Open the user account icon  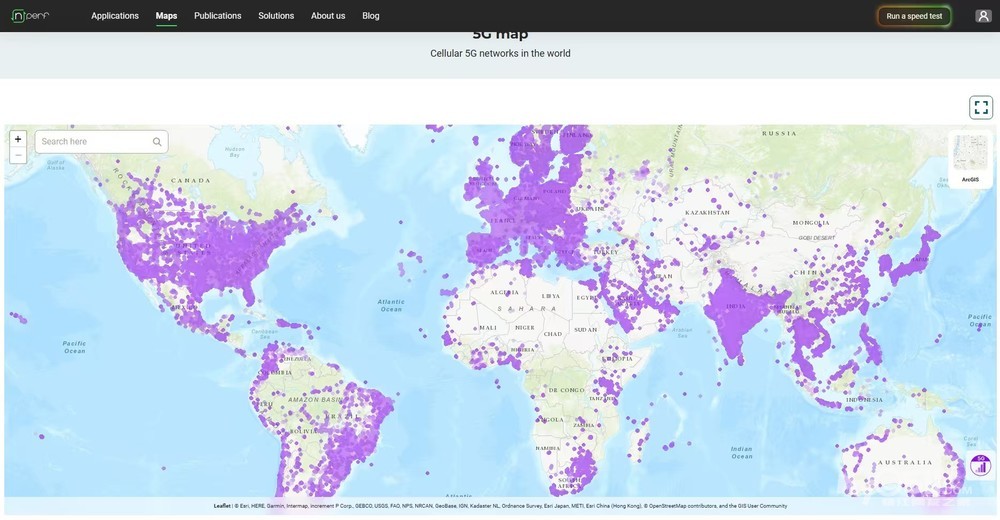(983, 16)
